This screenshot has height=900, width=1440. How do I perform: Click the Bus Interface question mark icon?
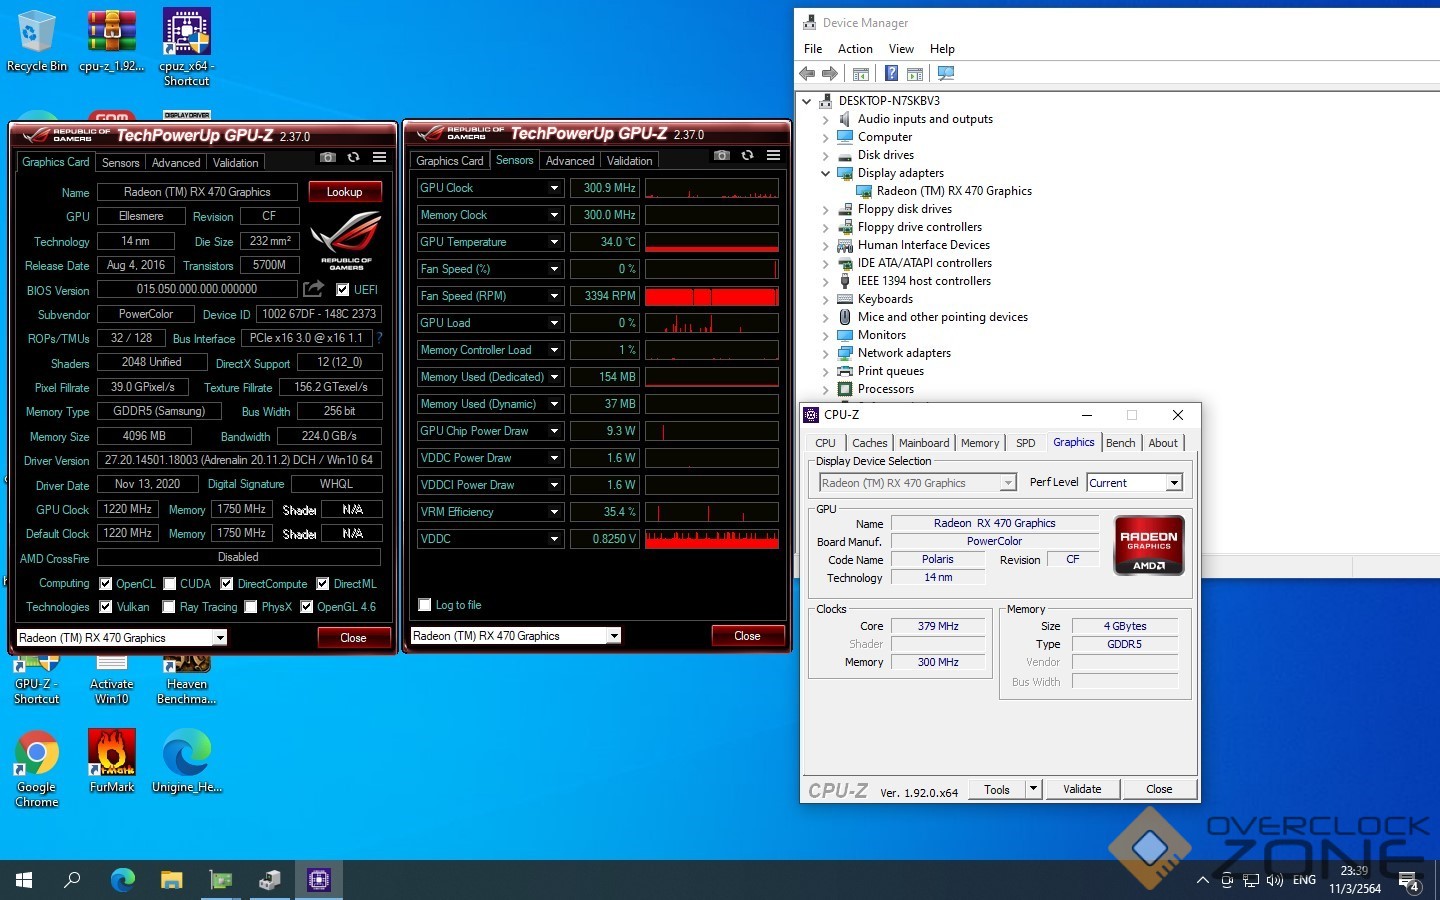point(379,338)
